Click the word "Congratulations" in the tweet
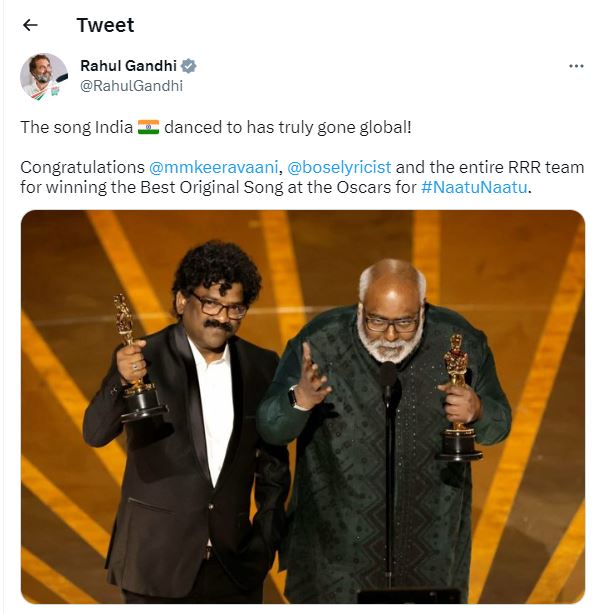Image resolution: width=601 pixels, height=613 pixels. pyautogui.click(x=82, y=167)
